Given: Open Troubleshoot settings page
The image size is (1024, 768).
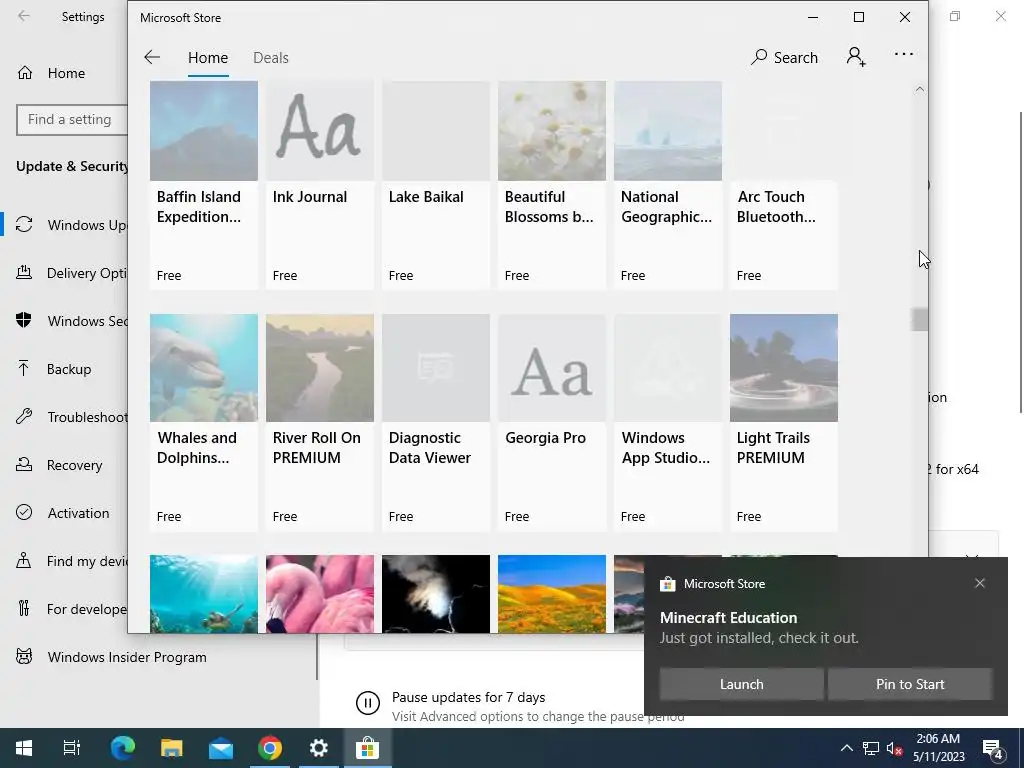Looking at the screenshot, I should [72, 417].
